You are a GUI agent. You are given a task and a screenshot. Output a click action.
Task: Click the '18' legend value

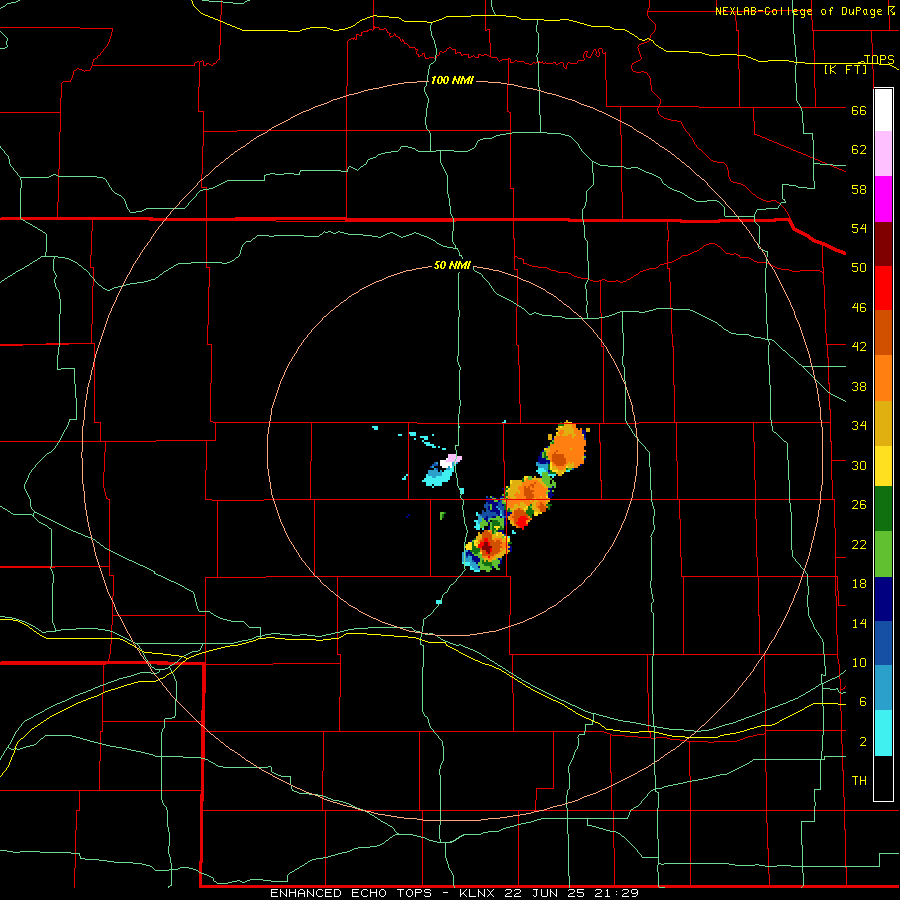coord(859,584)
